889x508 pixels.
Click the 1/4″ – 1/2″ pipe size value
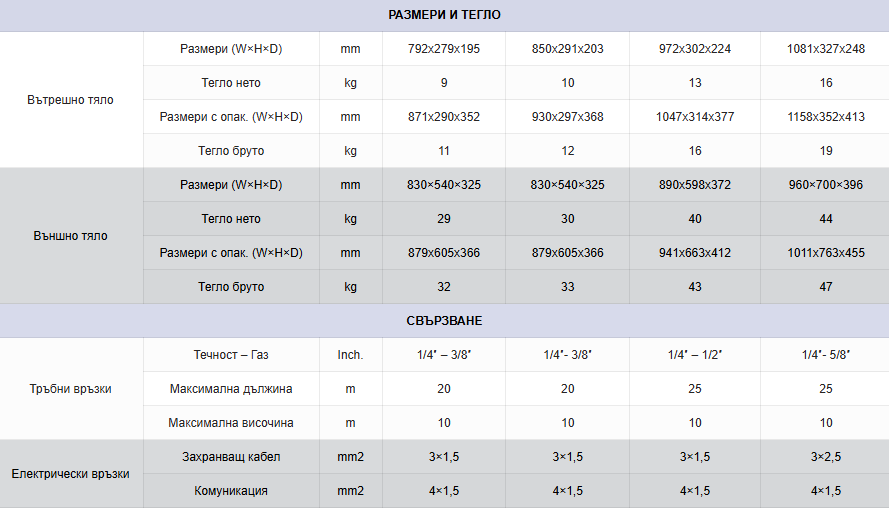695,355
